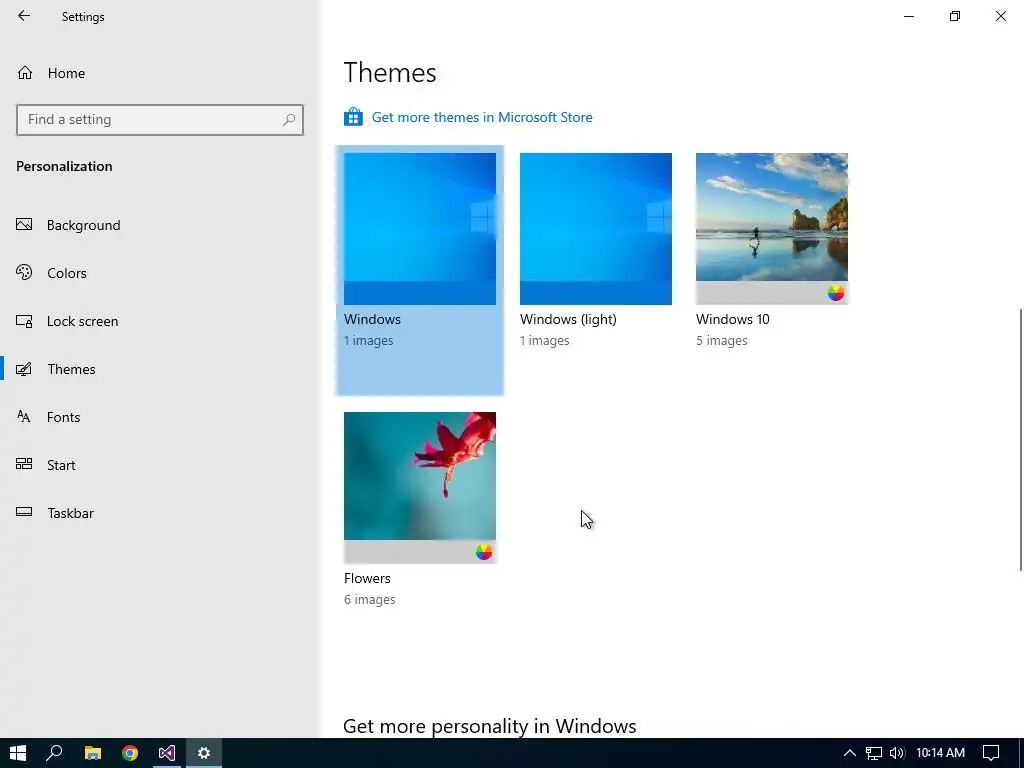Click the search magnifier in Find a setting
This screenshot has height=768, width=1024.
[289, 120]
